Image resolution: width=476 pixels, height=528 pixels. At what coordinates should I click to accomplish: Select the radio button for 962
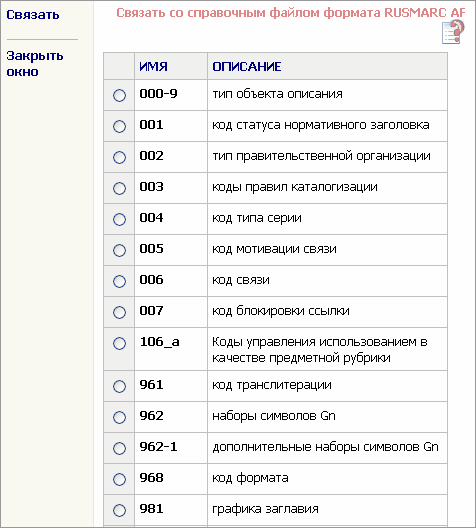pos(119,417)
